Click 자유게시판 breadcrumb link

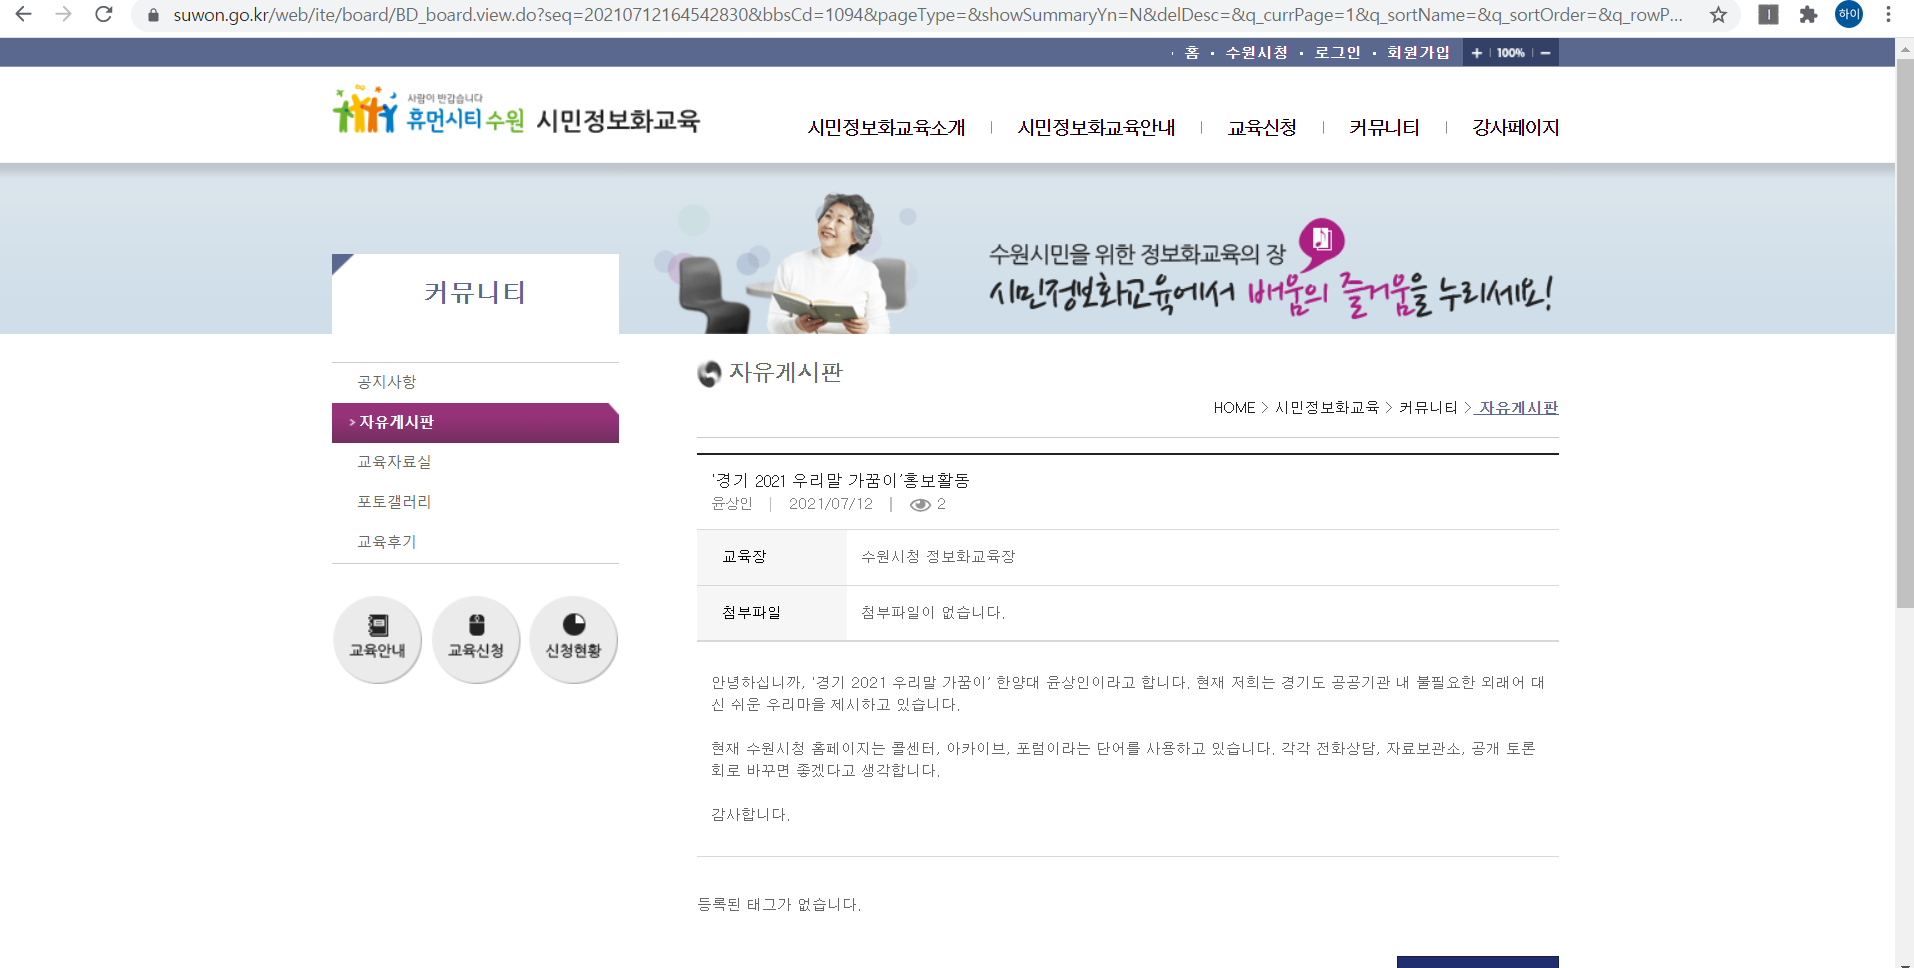1518,408
